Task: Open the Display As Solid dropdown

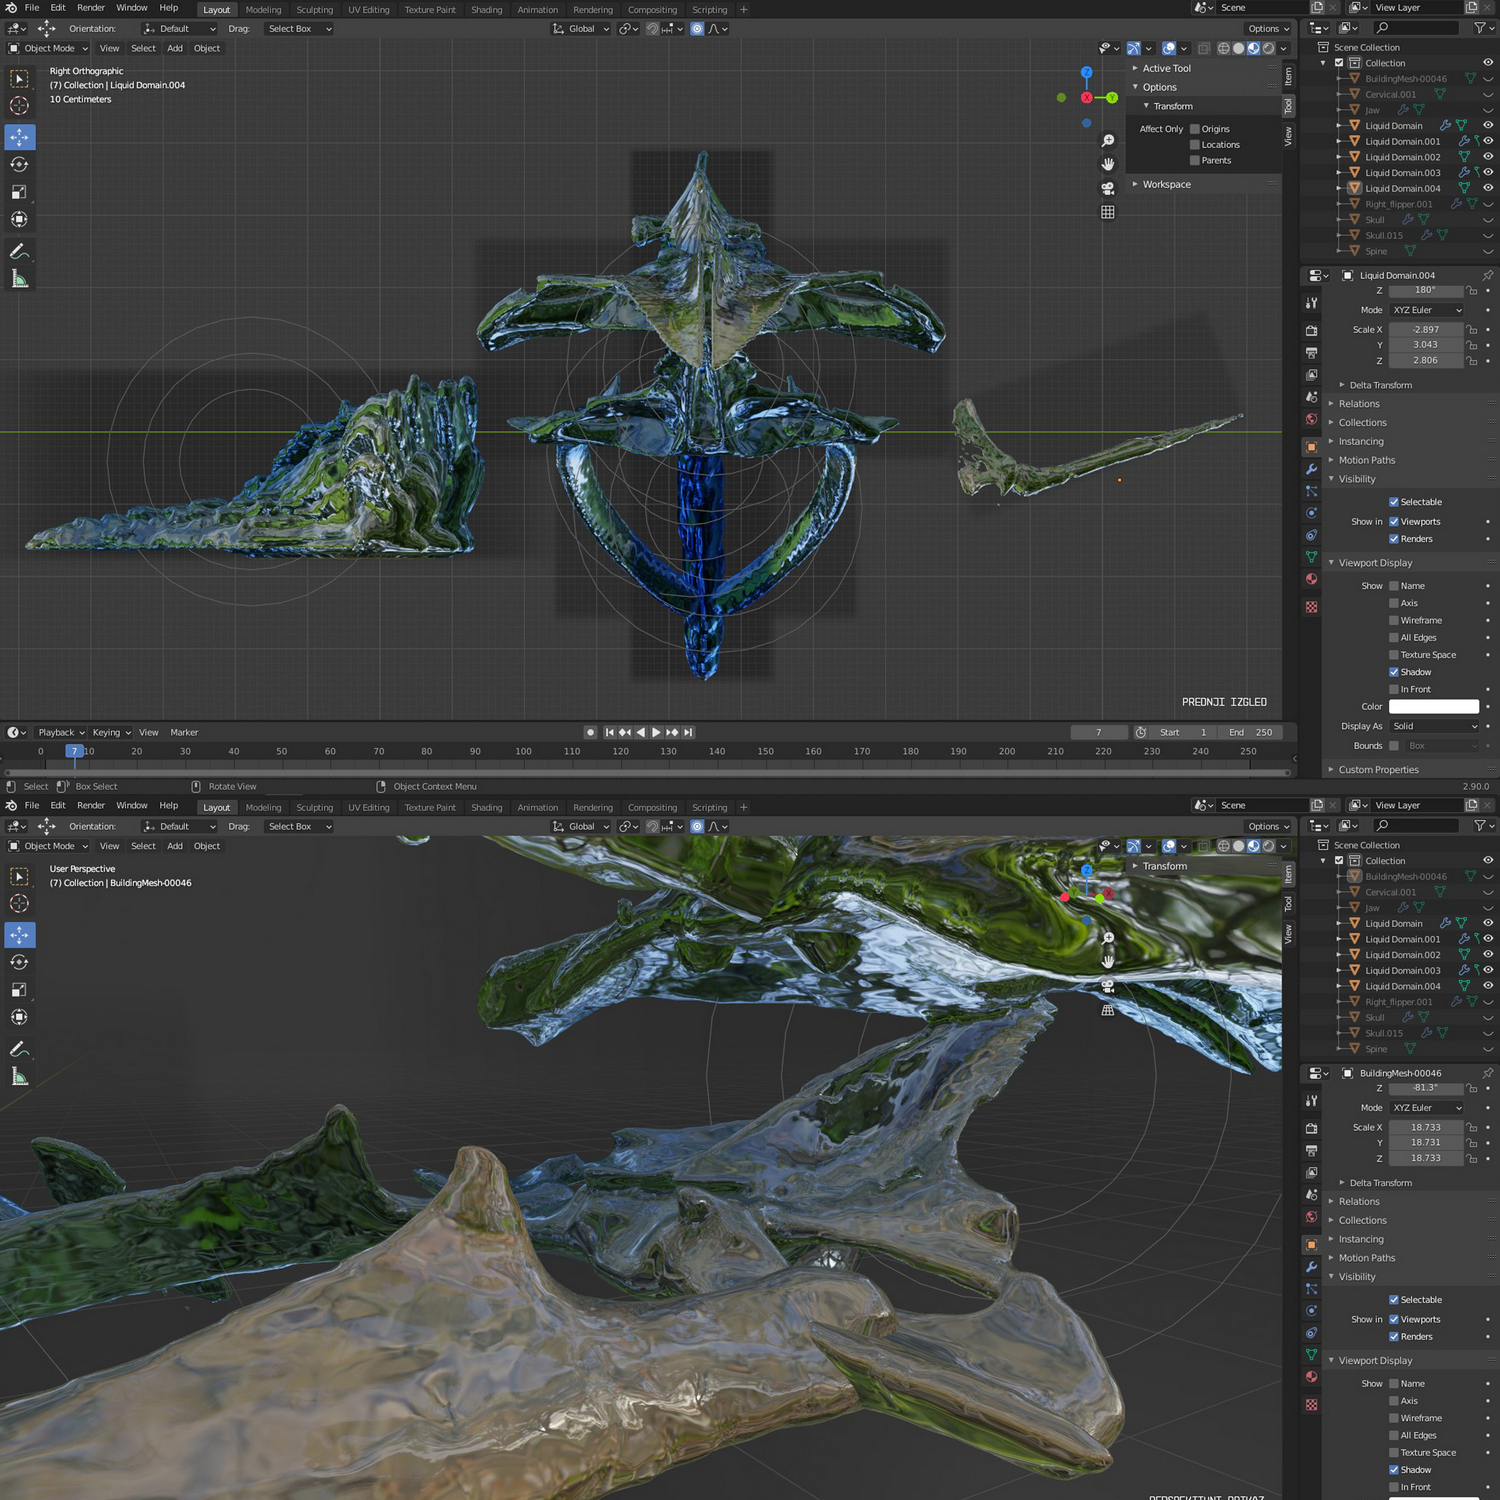Action: [1433, 726]
